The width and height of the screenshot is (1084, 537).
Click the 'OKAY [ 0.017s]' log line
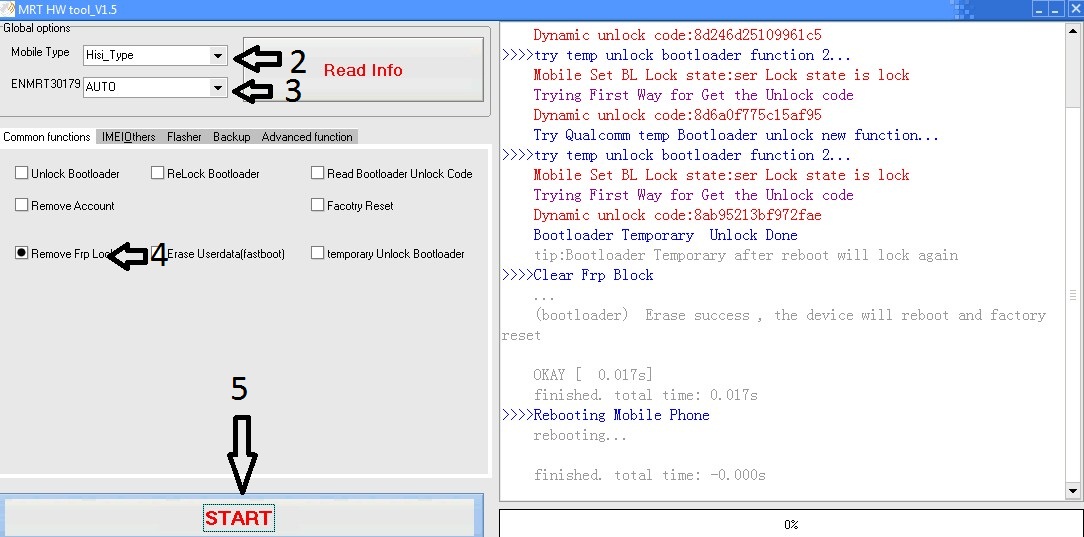(x=593, y=375)
